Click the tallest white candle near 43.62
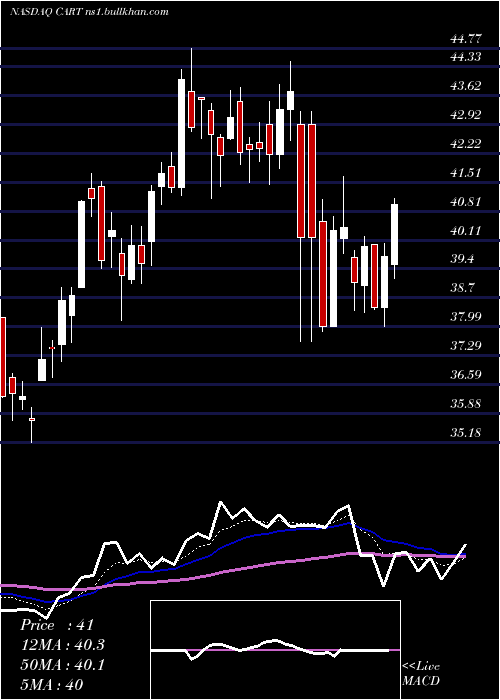 tap(181, 133)
